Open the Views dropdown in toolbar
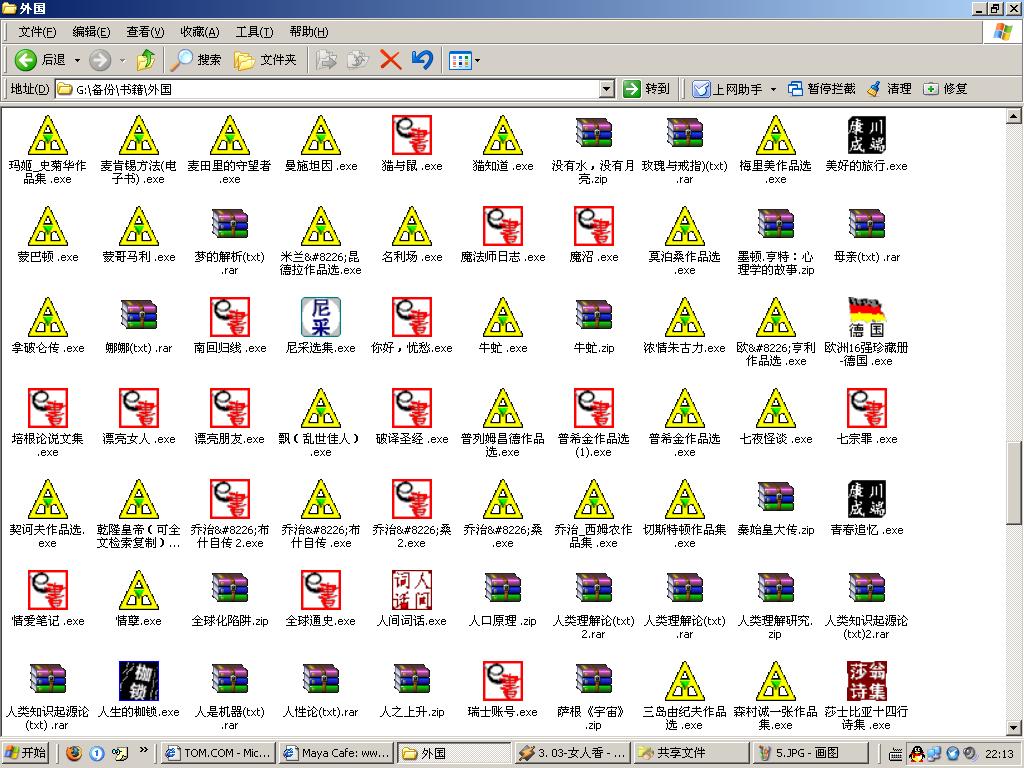1024x768 pixels. [477, 61]
